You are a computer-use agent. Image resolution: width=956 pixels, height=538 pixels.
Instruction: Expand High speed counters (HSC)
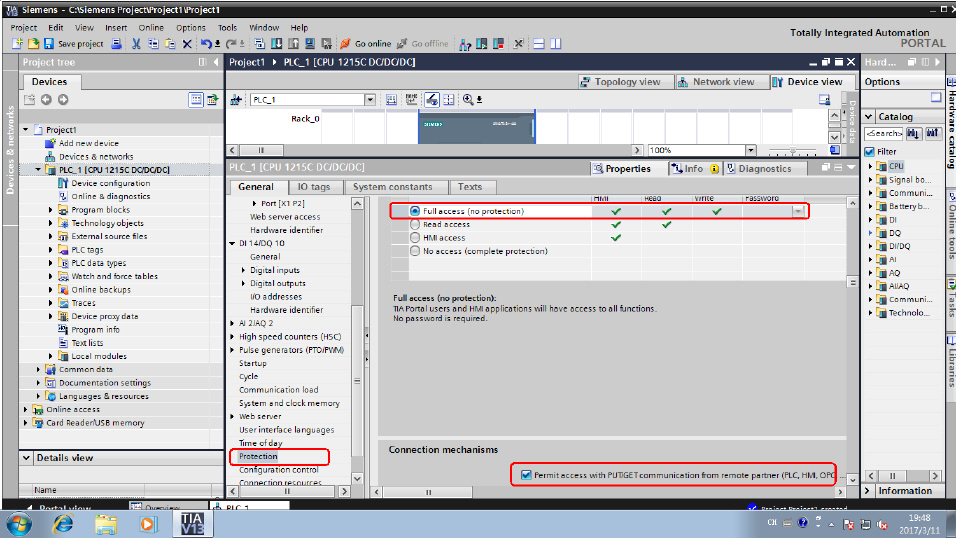point(232,337)
